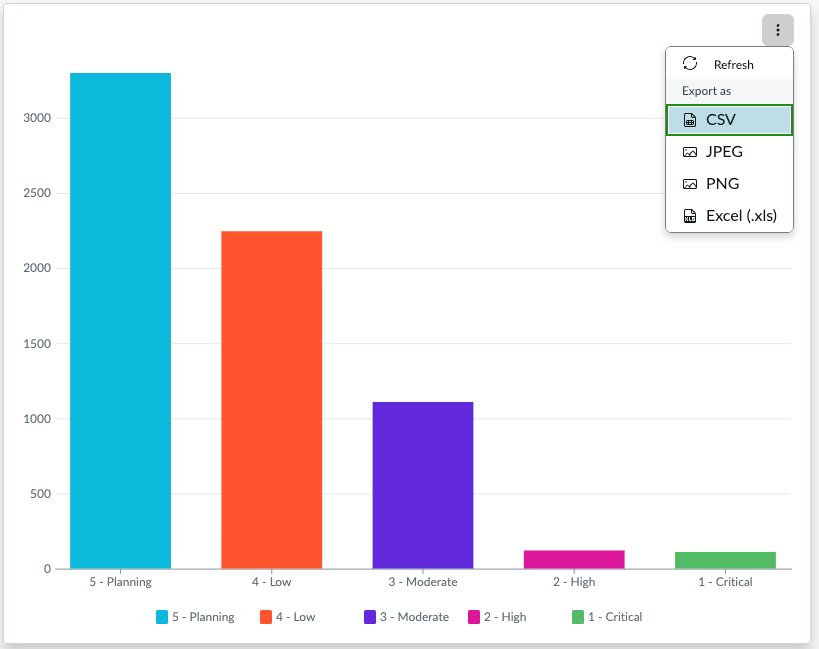Toggle 2 - High legend swatch
Image resolution: width=819 pixels, height=649 pixels.
coord(474,617)
